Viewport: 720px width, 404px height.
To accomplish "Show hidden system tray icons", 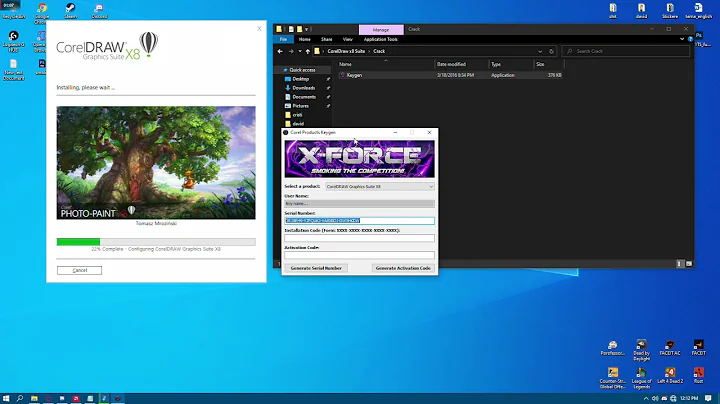I will point(646,398).
